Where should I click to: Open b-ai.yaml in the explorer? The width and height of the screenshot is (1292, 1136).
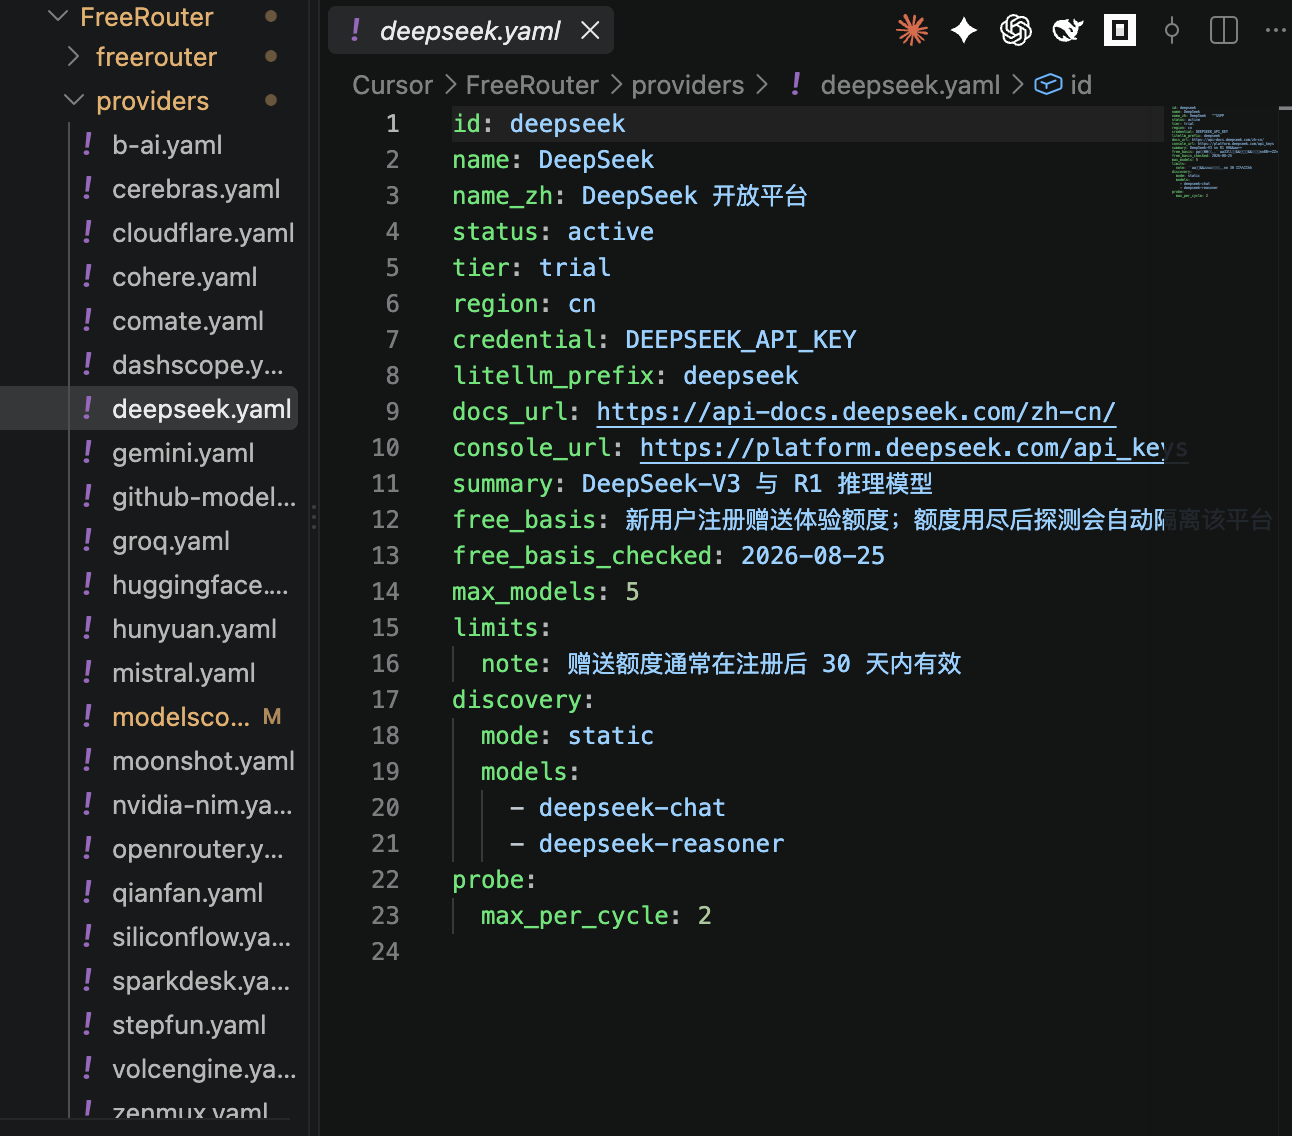click(x=168, y=145)
